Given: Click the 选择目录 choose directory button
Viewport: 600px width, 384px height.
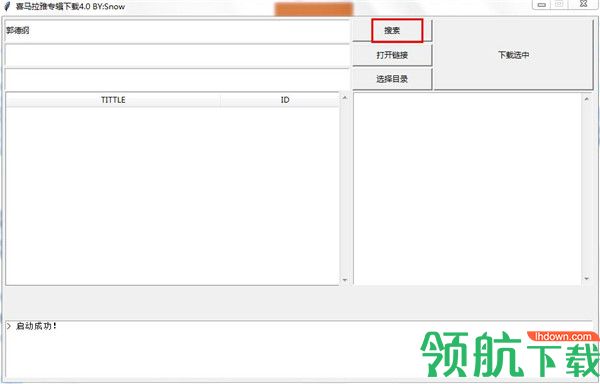Looking at the screenshot, I should coord(392,79).
